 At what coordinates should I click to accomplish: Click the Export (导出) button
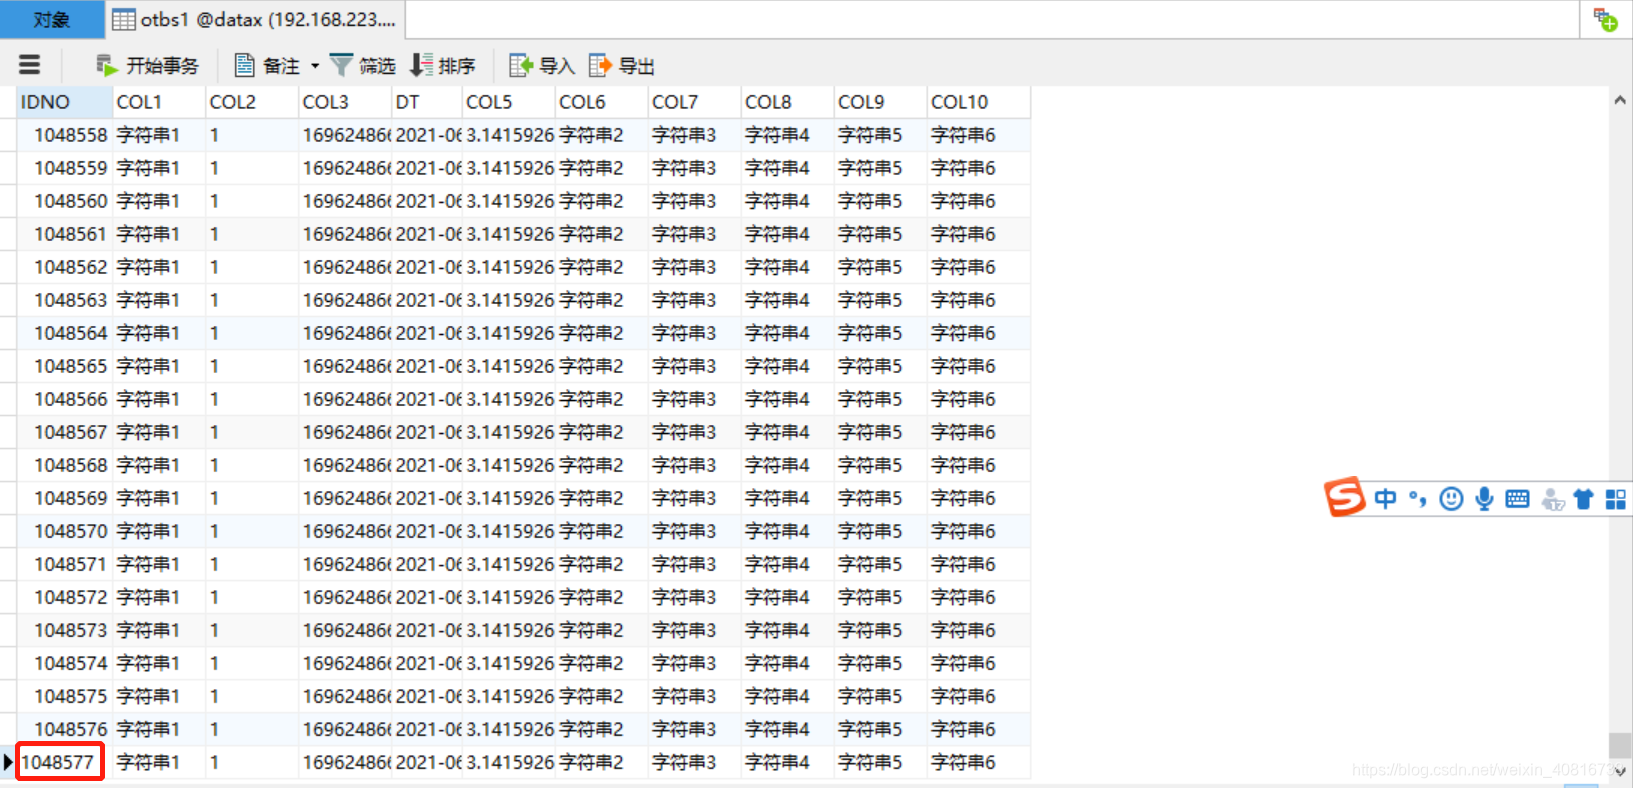click(x=622, y=66)
